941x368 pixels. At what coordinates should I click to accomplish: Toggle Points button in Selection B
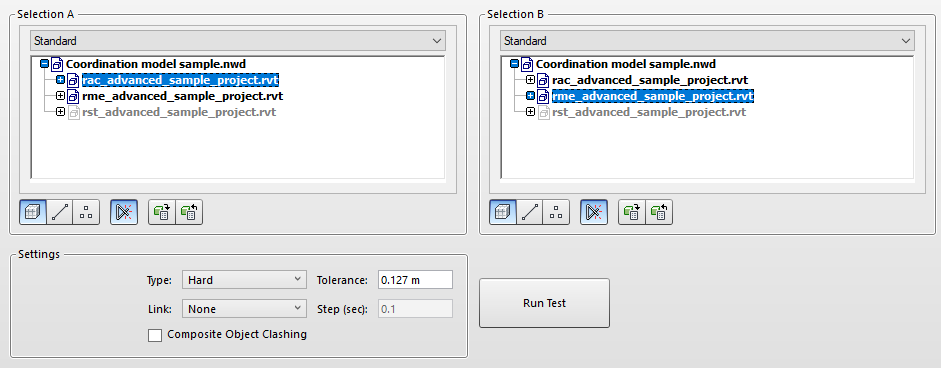pyautogui.click(x=556, y=213)
